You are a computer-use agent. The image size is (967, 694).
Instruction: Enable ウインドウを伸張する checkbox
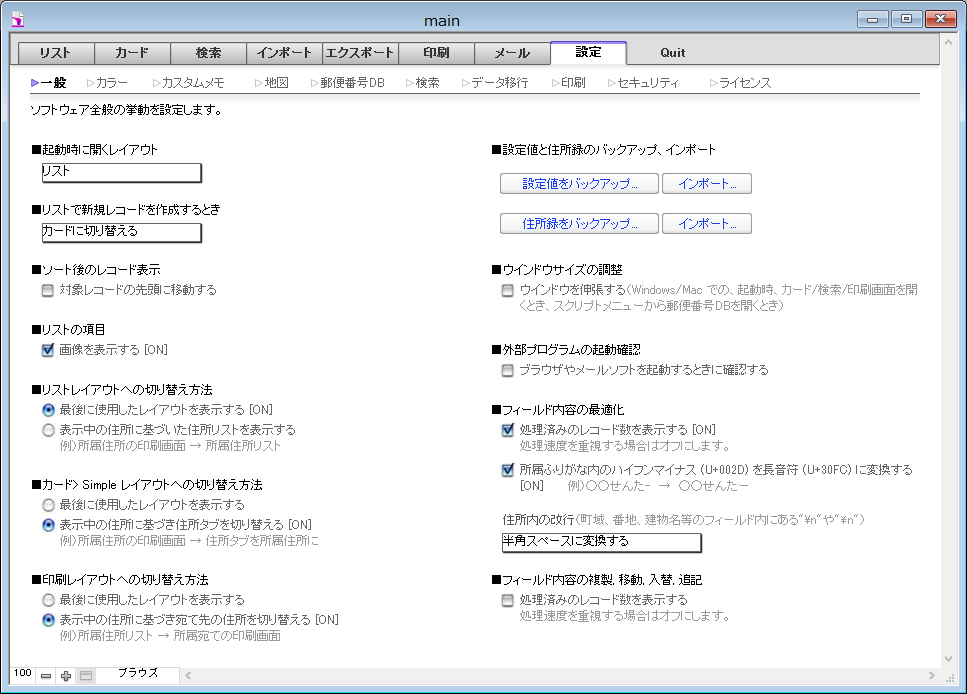(507, 290)
